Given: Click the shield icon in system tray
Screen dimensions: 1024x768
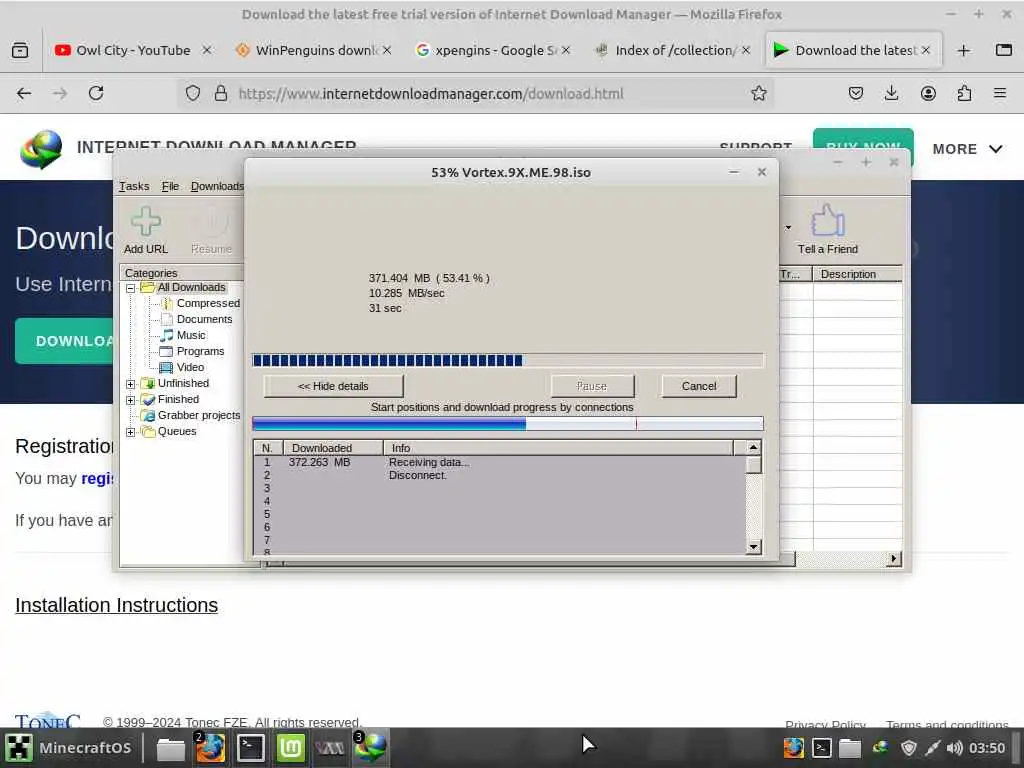Looking at the screenshot, I should pos(908,748).
